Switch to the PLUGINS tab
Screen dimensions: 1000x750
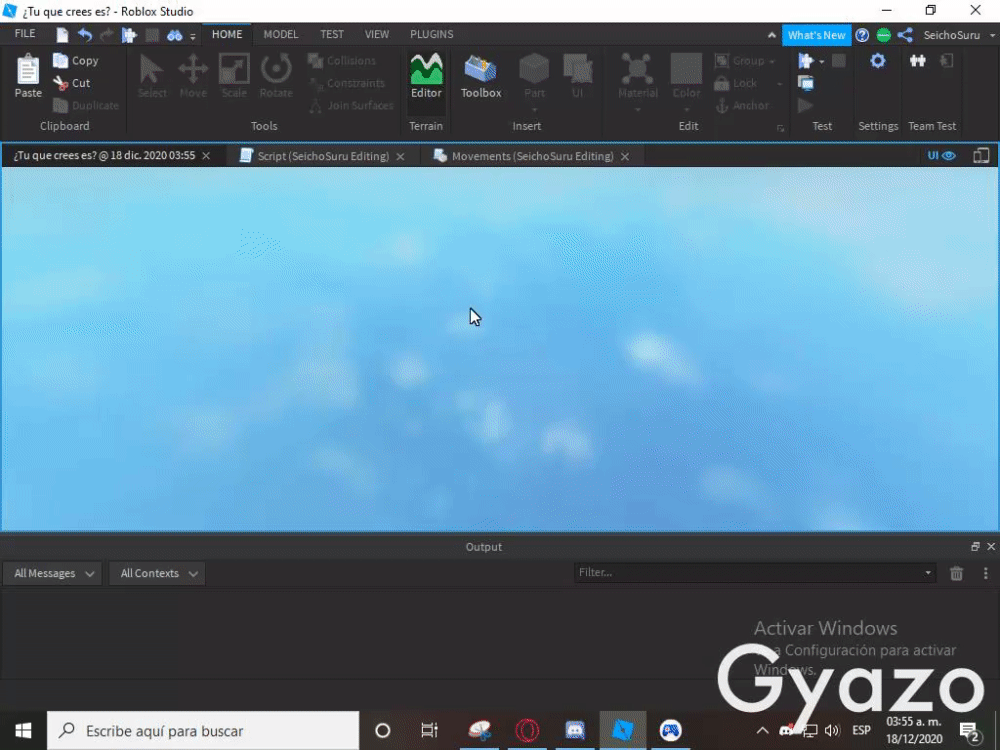pos(432,34)
